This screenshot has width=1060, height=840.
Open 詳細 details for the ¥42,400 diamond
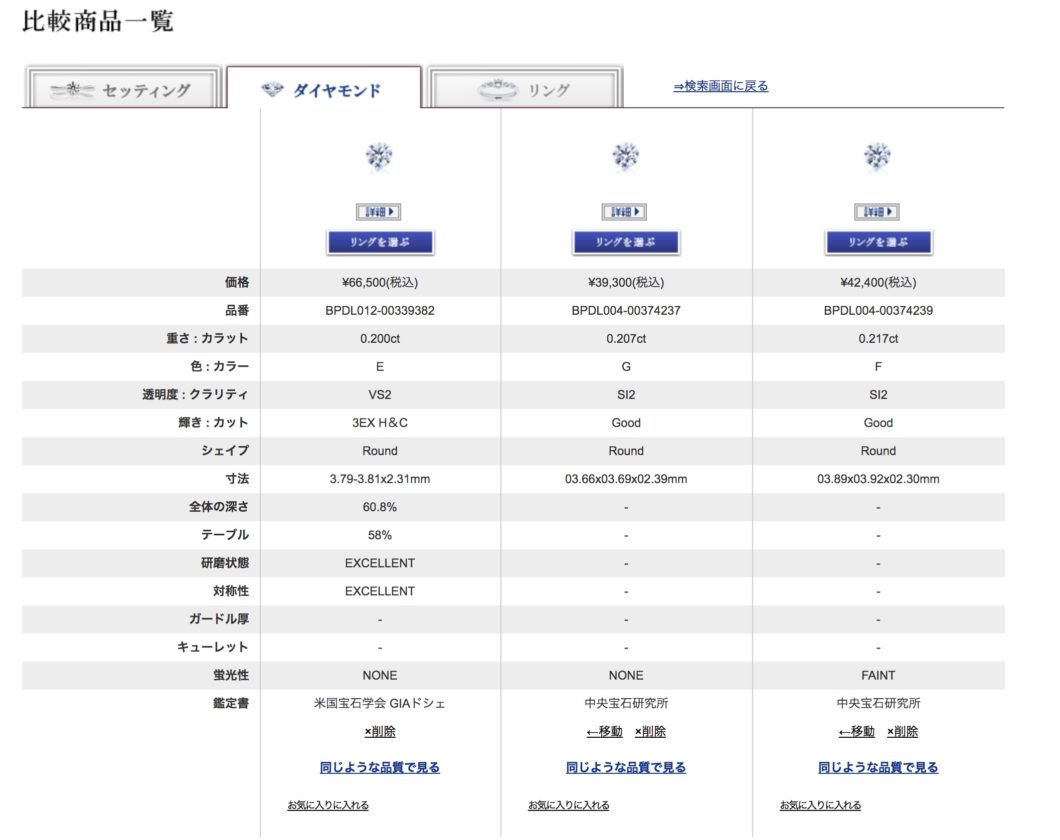(x=877, y=212)
